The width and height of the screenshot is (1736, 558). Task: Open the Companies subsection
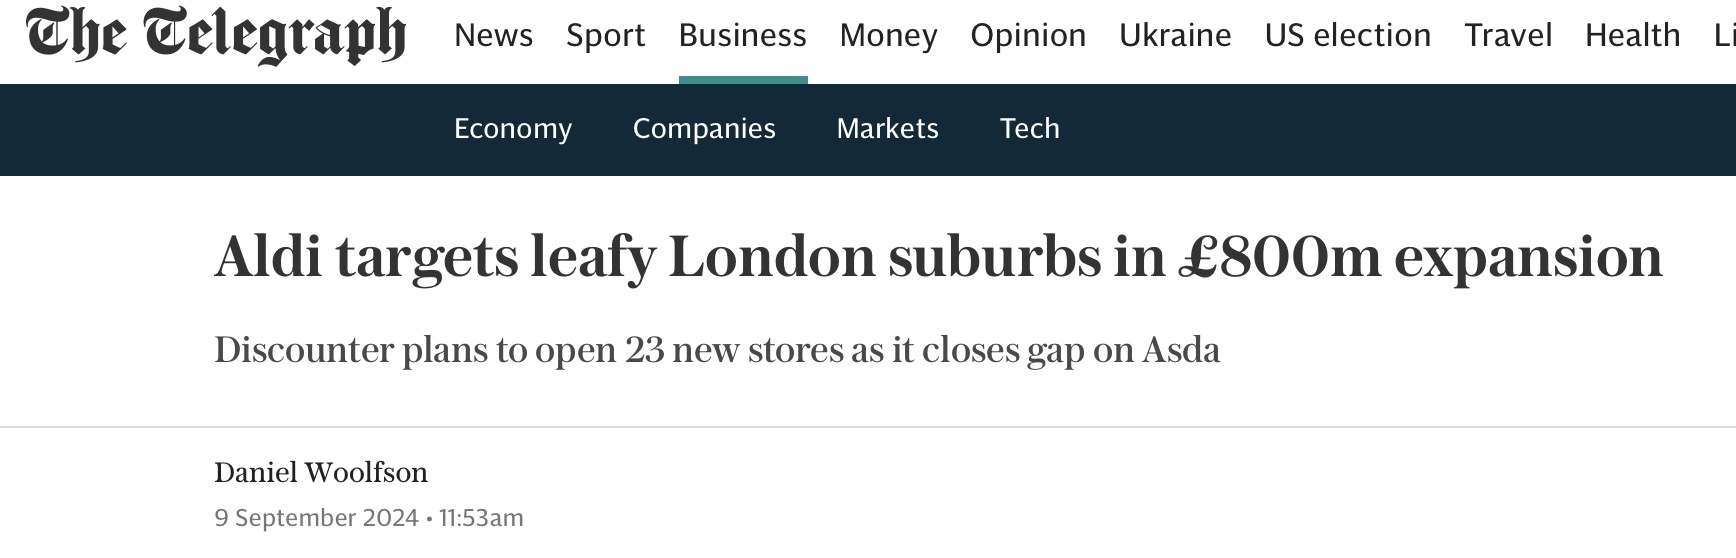coord(704,129)
